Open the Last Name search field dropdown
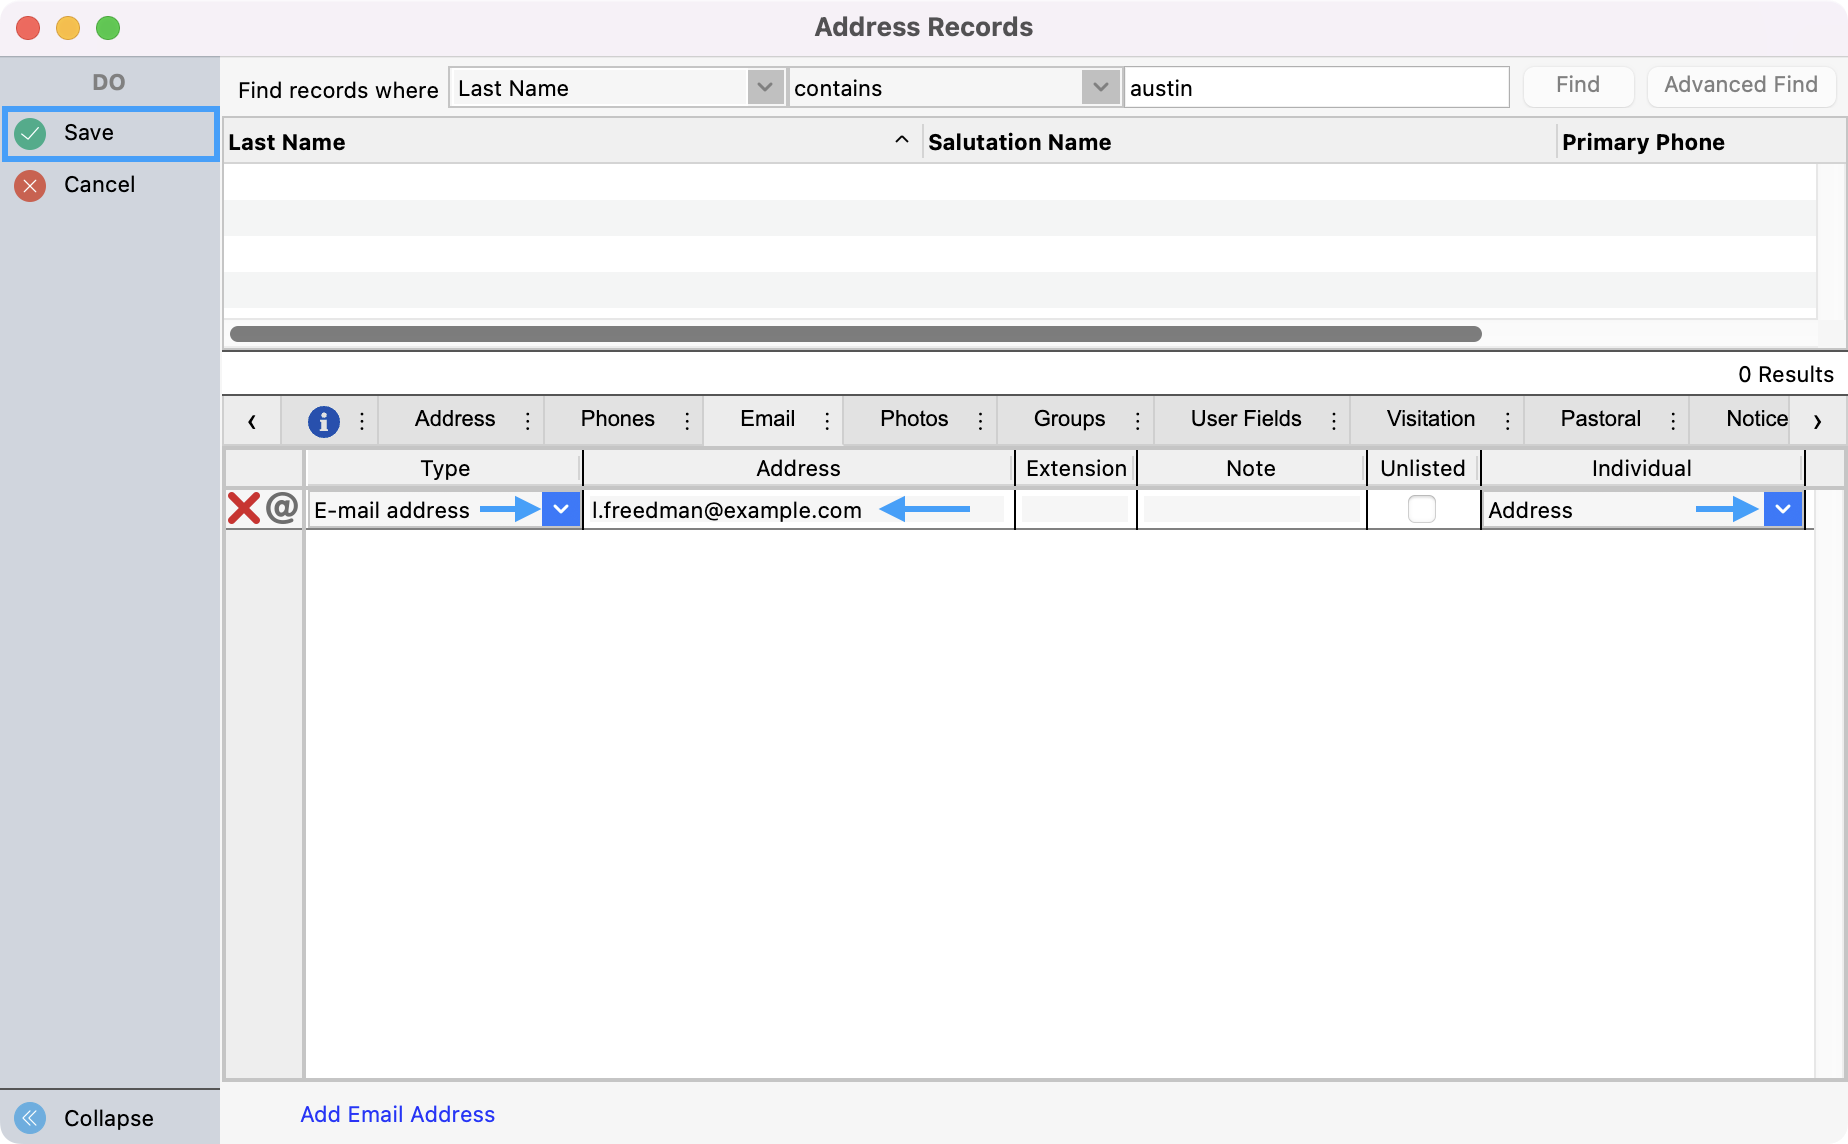1848x1144 pixels. 765,88
